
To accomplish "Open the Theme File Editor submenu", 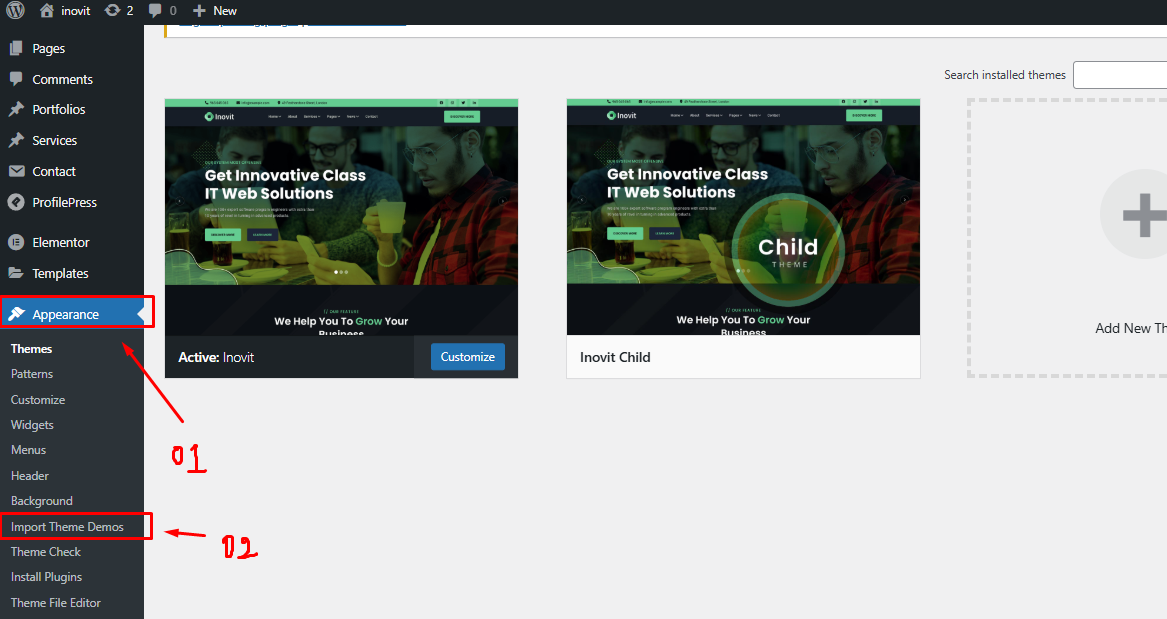I will coord(56,603).
